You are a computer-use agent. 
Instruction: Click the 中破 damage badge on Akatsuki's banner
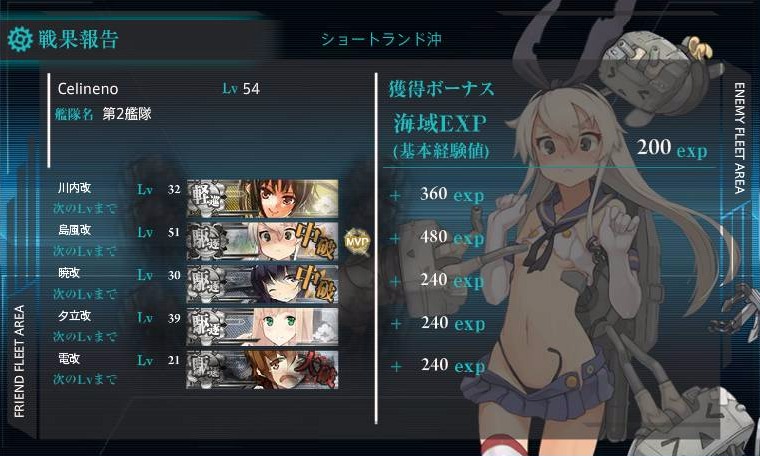click(x=316, y=283)
